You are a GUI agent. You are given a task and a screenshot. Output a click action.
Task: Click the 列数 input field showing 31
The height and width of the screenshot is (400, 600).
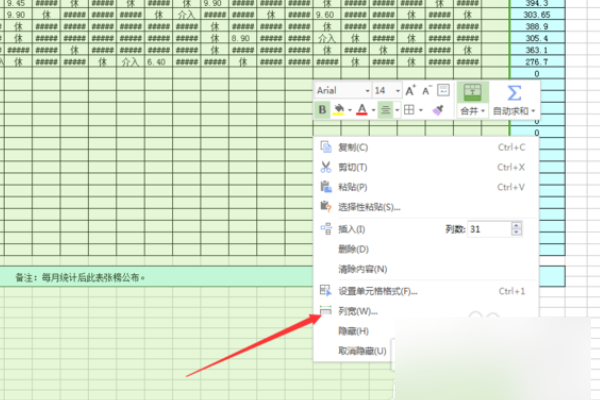pyautogui.click(x=489, y=229)
